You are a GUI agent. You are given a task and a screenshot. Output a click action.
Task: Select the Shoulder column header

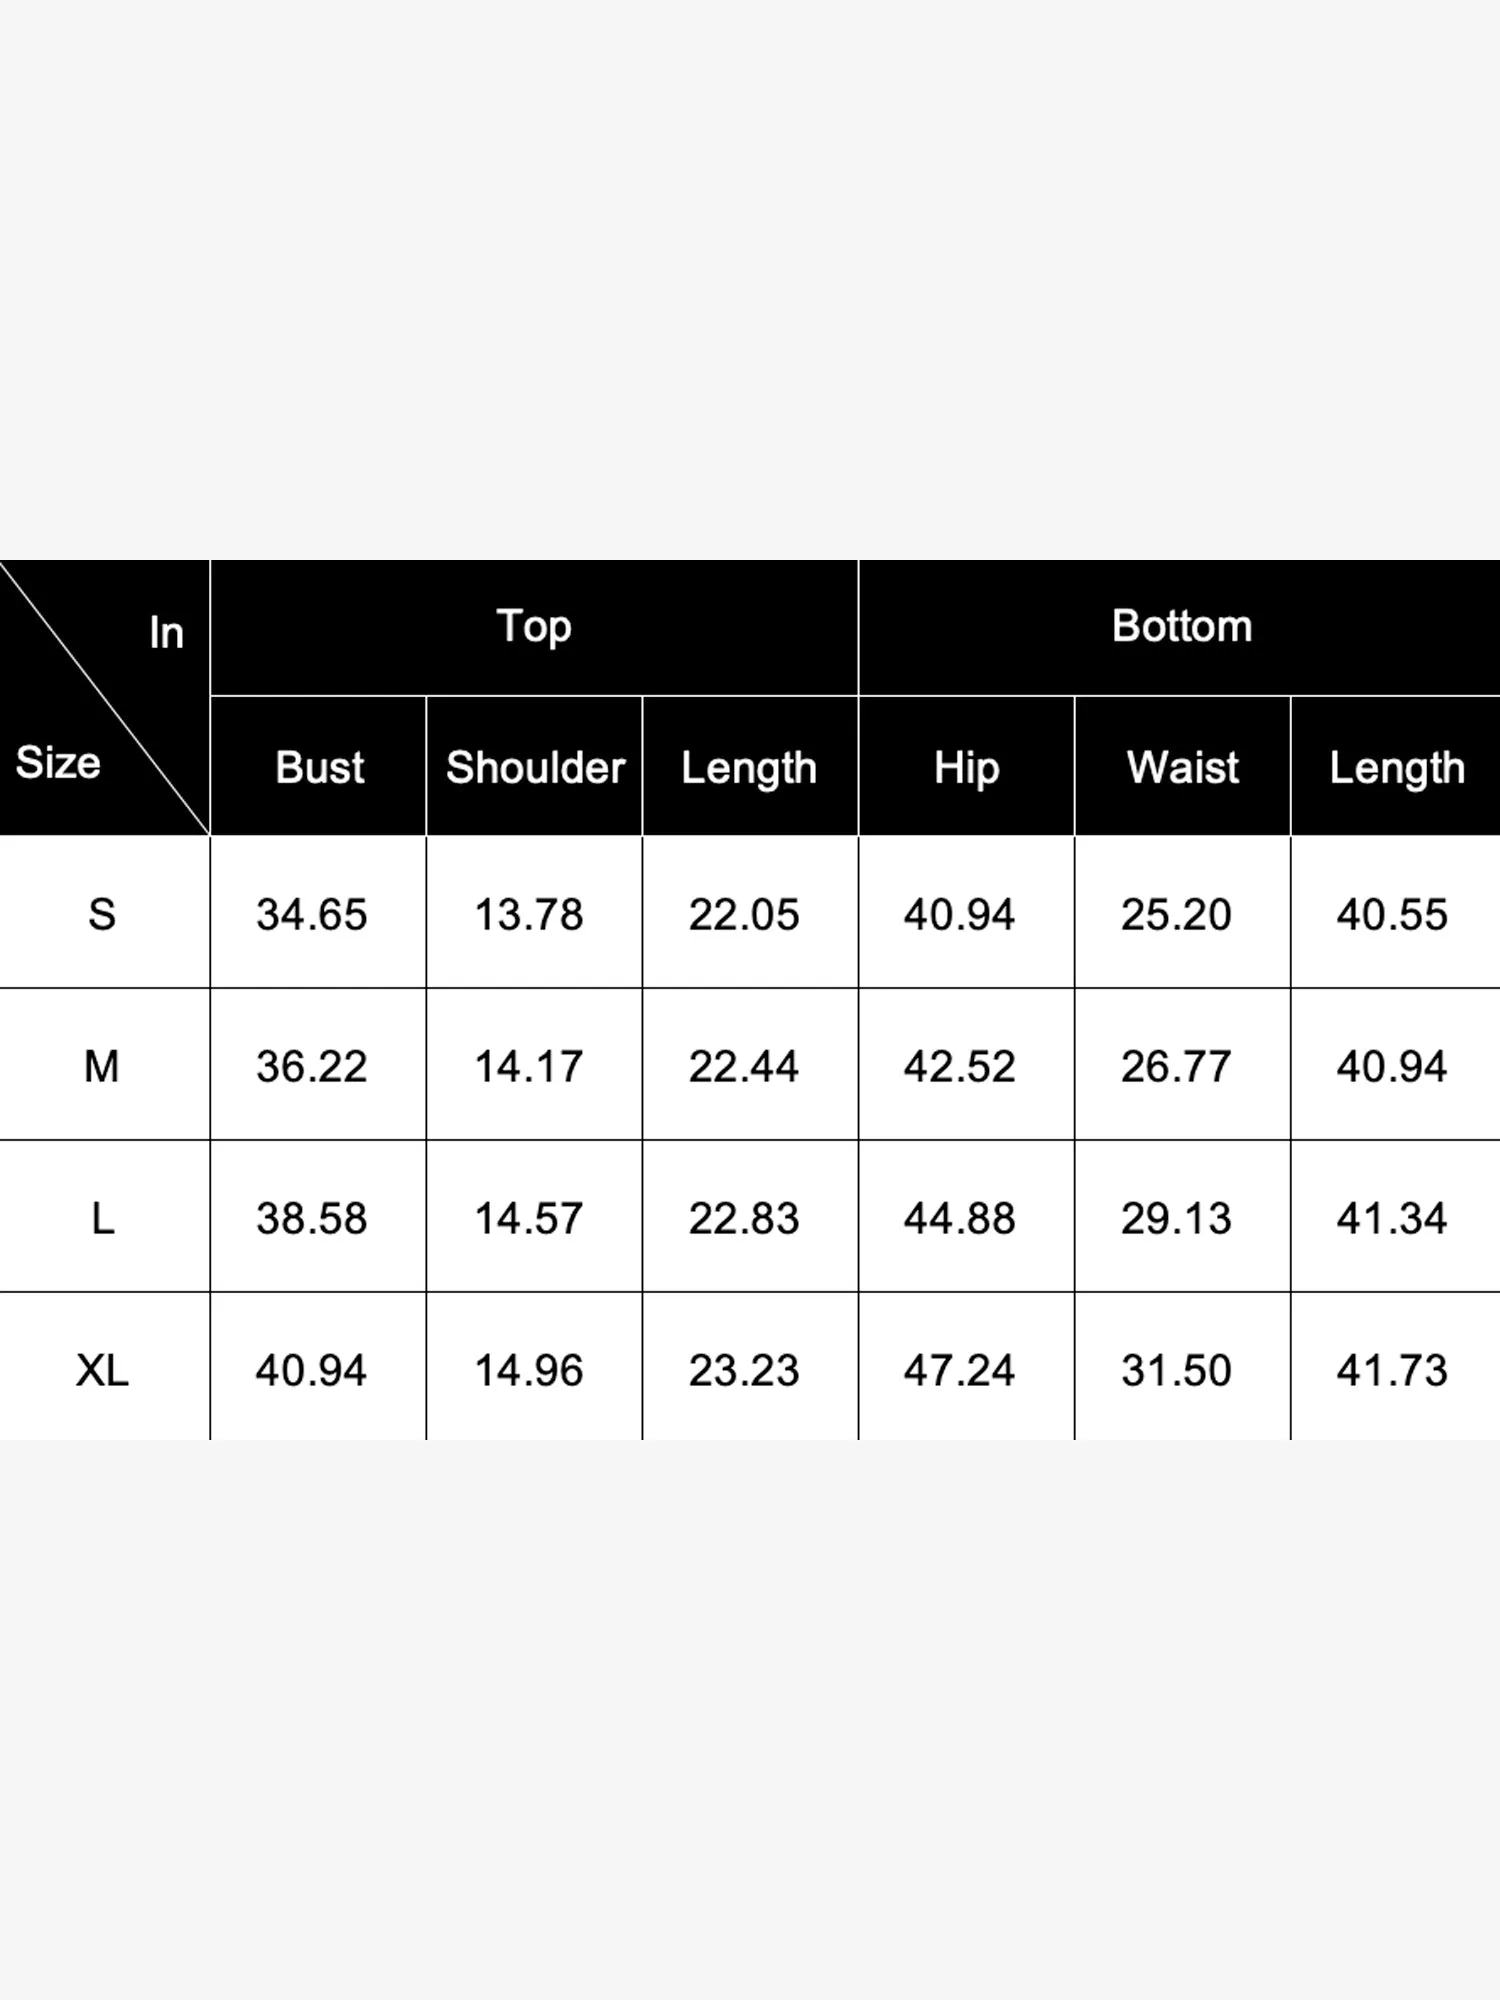coord(535,767)
